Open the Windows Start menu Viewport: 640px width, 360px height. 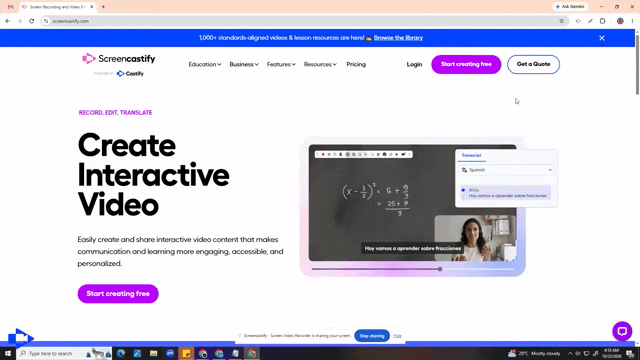[x=8, y=353]
